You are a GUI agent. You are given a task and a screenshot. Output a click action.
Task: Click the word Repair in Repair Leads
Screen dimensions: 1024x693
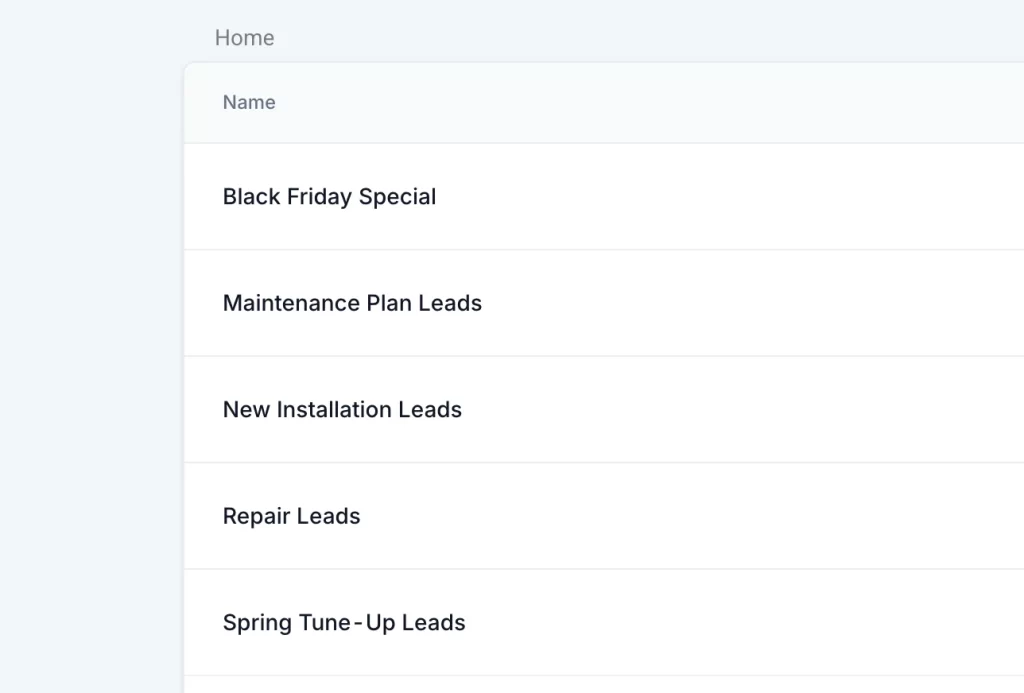coord(253,516)
